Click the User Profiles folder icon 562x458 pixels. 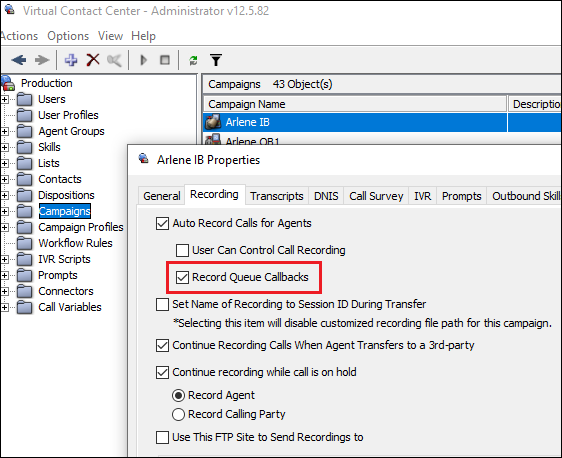[24, 115]
